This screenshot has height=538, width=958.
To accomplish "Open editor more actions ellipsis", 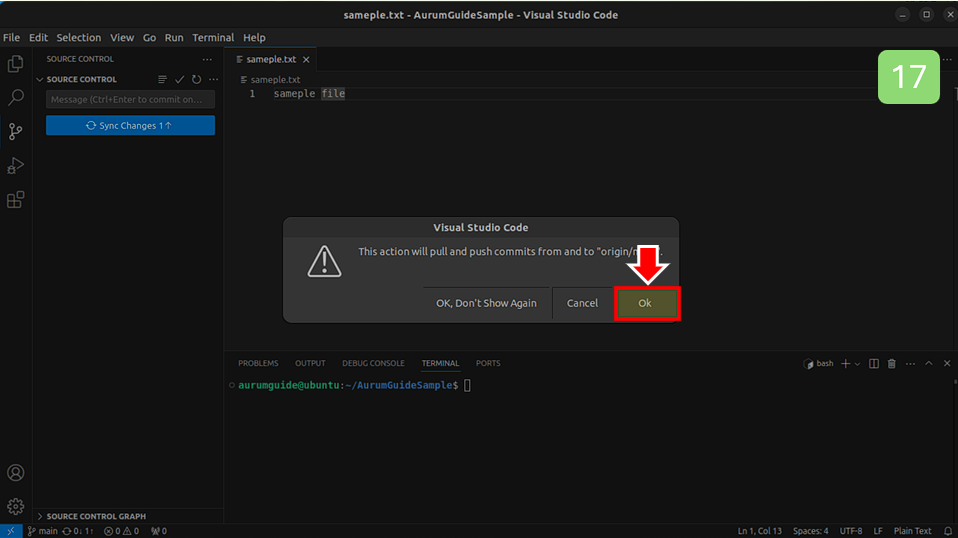I will pyautogui.click(x=947, y=59).
